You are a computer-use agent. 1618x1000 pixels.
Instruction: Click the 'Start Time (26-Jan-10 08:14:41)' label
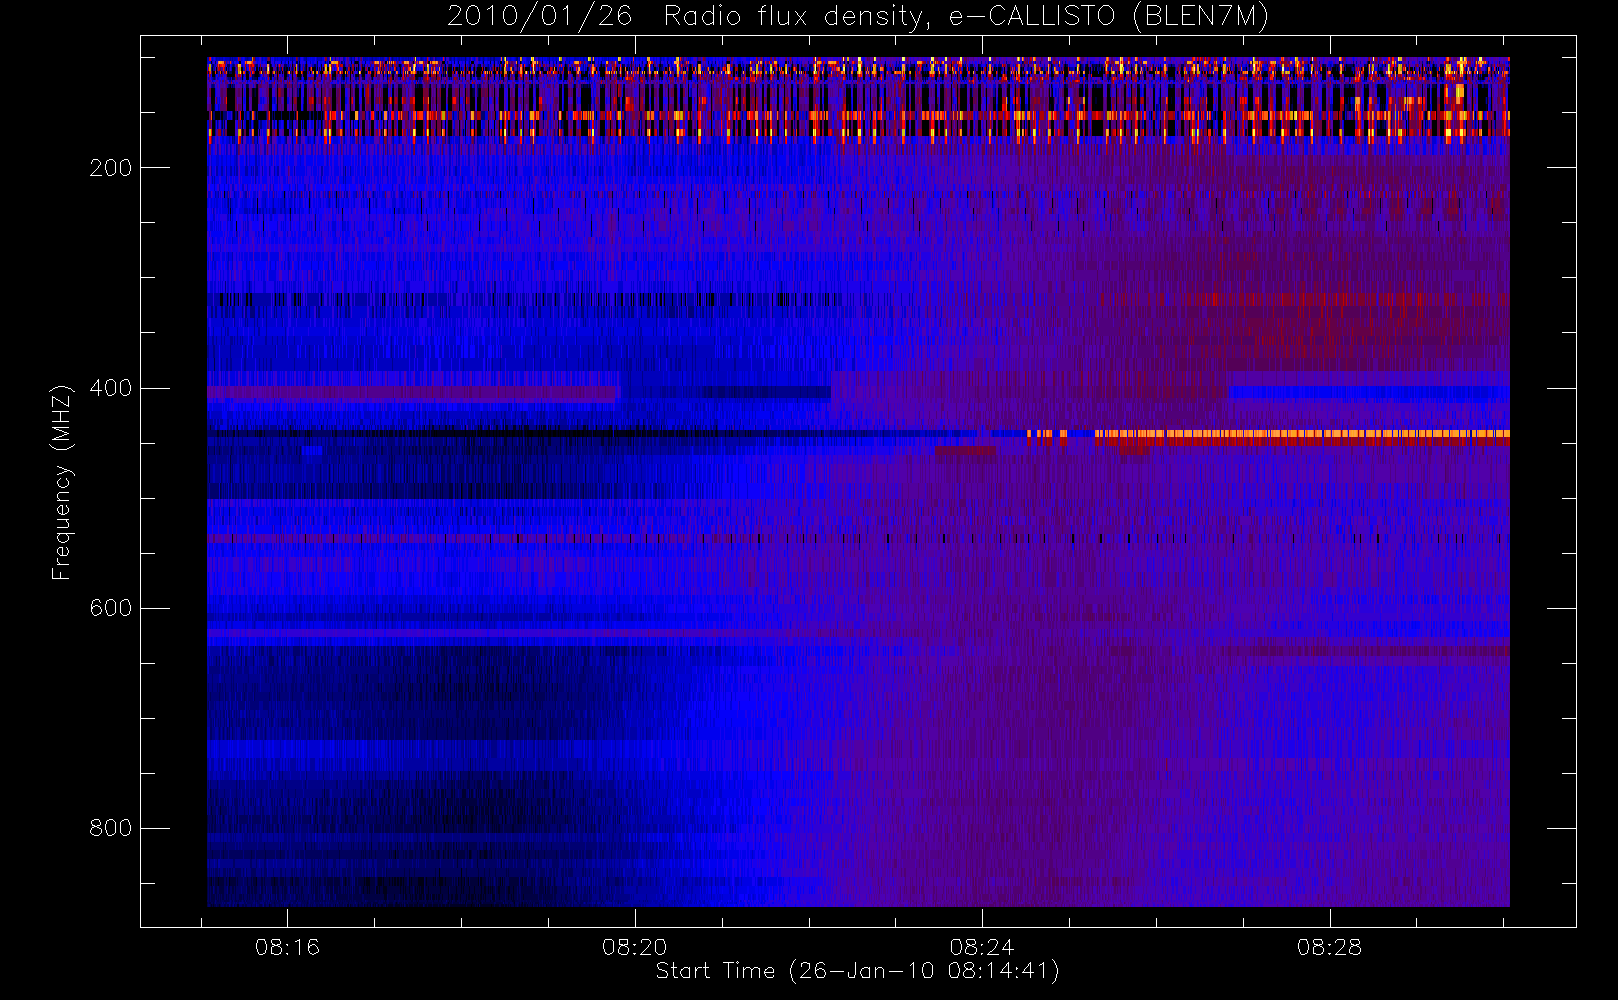pos(857,971)
